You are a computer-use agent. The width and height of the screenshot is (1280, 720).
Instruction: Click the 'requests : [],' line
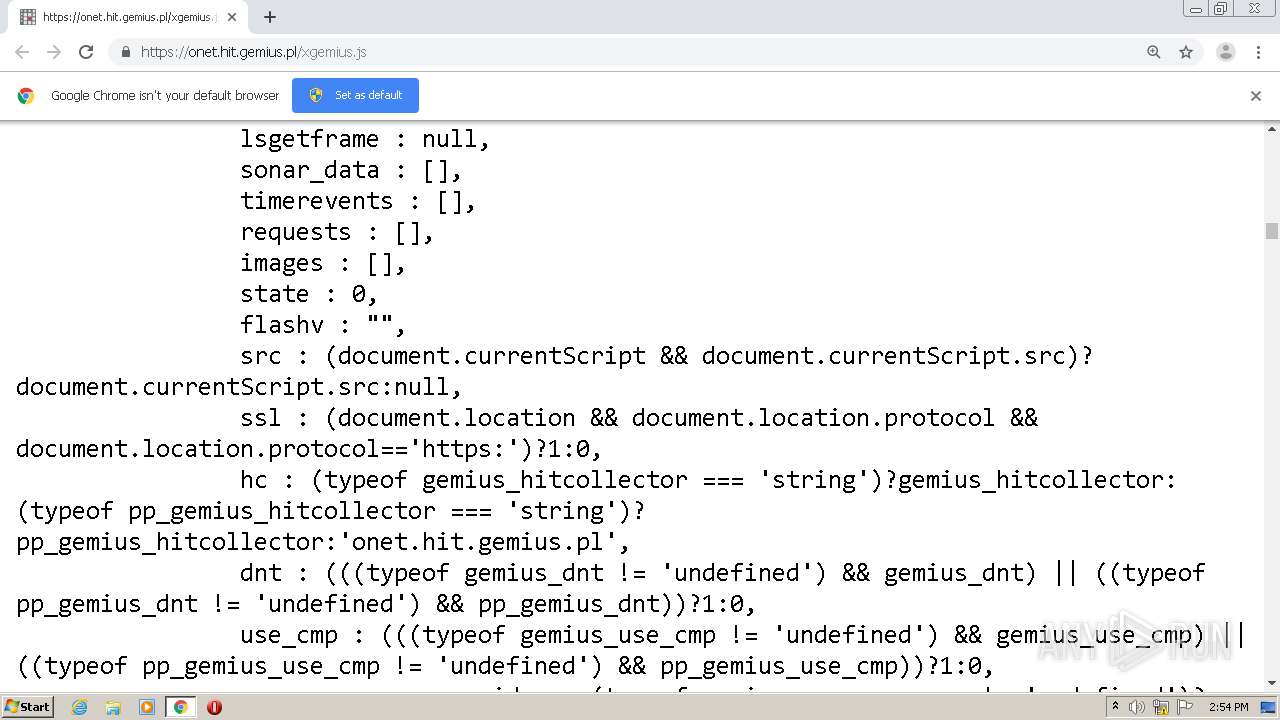point(337,232)
